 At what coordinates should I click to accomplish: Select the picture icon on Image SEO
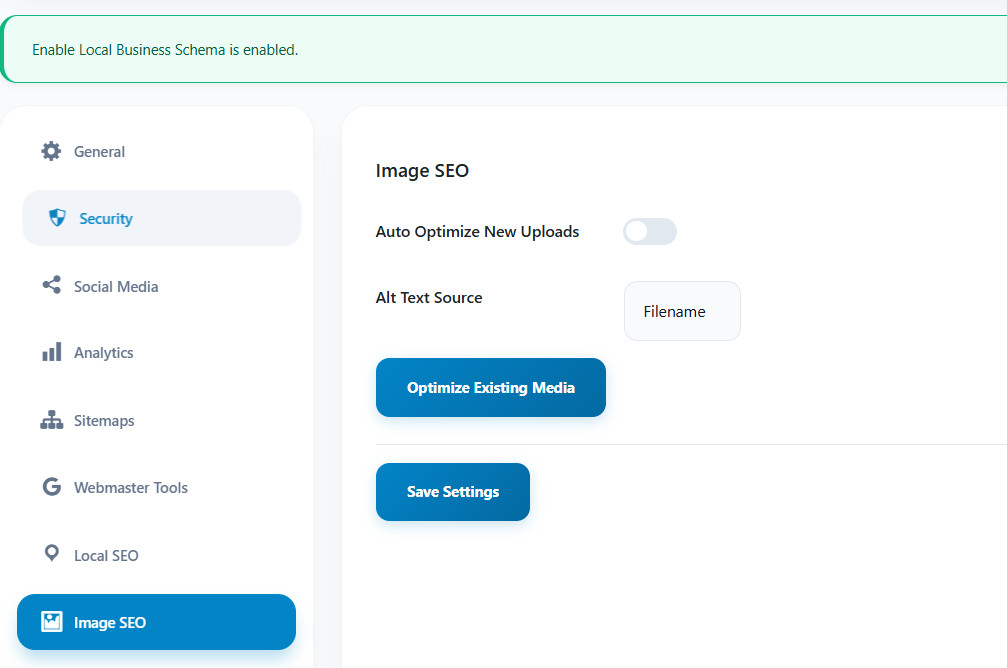(51, 621)
